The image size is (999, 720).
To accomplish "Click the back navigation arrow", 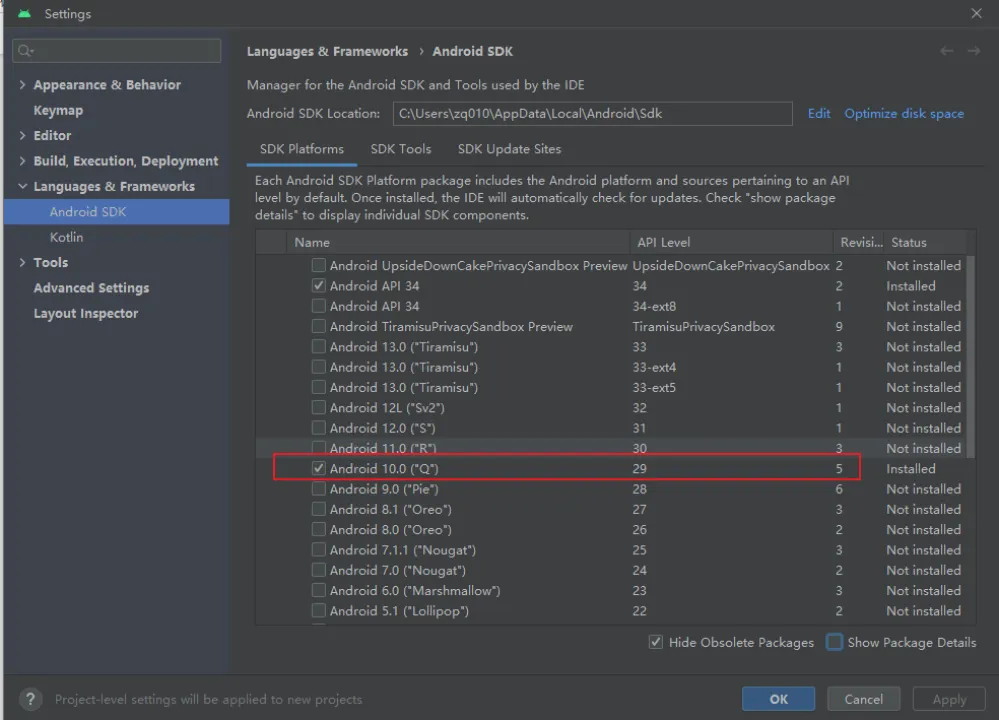I will pyautogui.click(x=946, y=51).
